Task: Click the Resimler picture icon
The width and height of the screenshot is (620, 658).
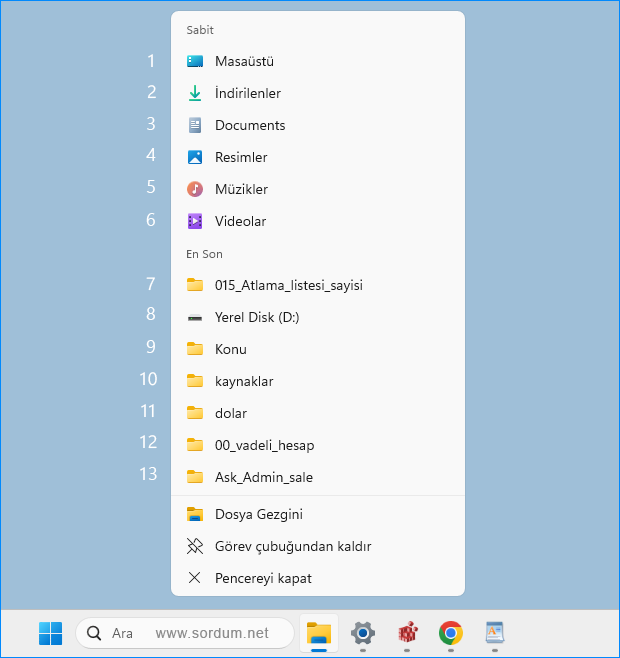Action: 195,157
